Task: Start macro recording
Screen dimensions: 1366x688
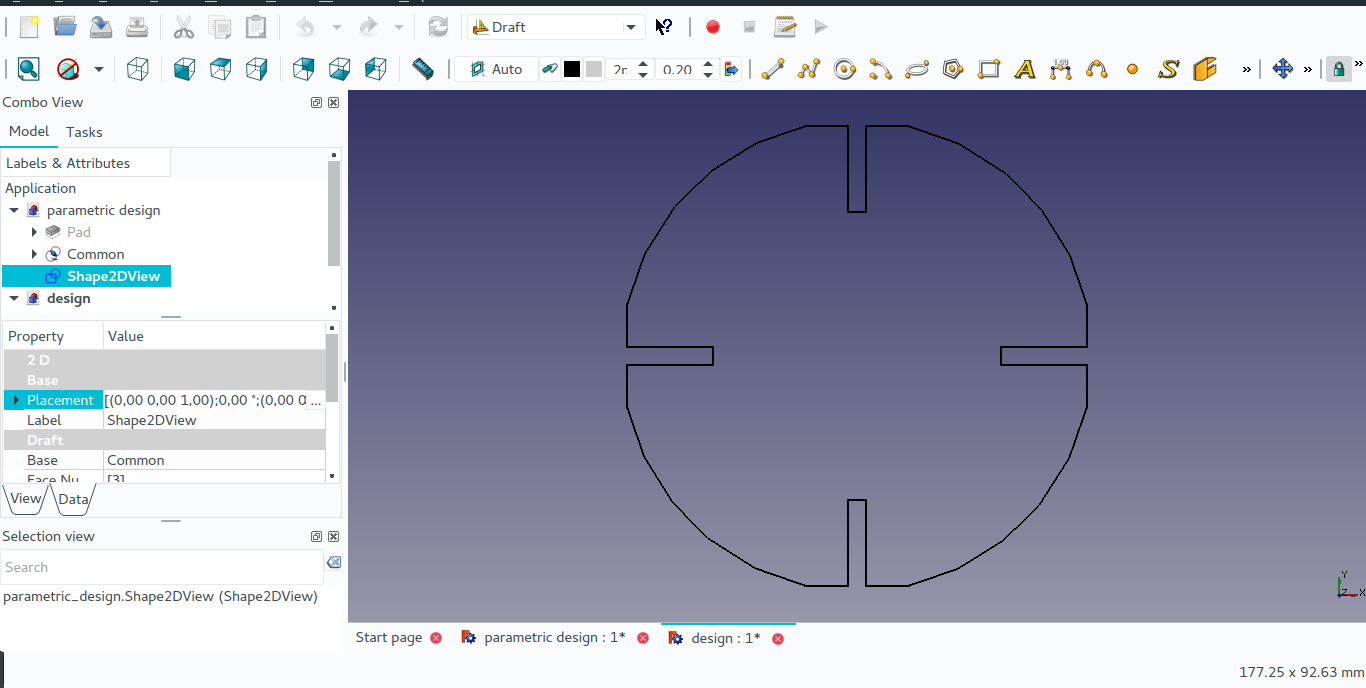Action: 713,26
